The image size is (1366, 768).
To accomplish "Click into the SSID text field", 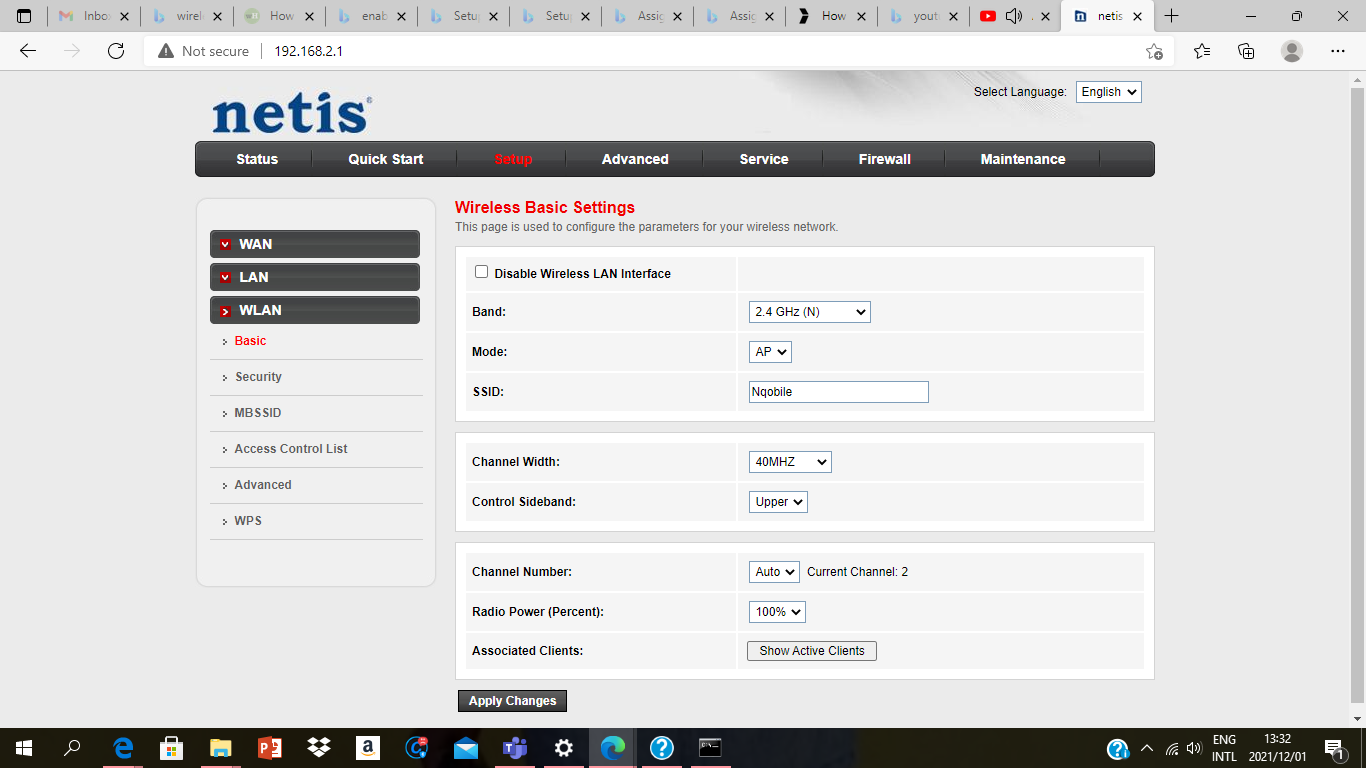I will point(838,392).
